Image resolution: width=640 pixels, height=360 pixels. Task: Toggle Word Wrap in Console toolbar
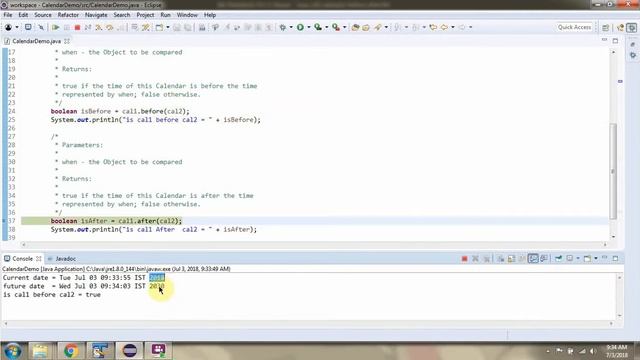(522, 258)
